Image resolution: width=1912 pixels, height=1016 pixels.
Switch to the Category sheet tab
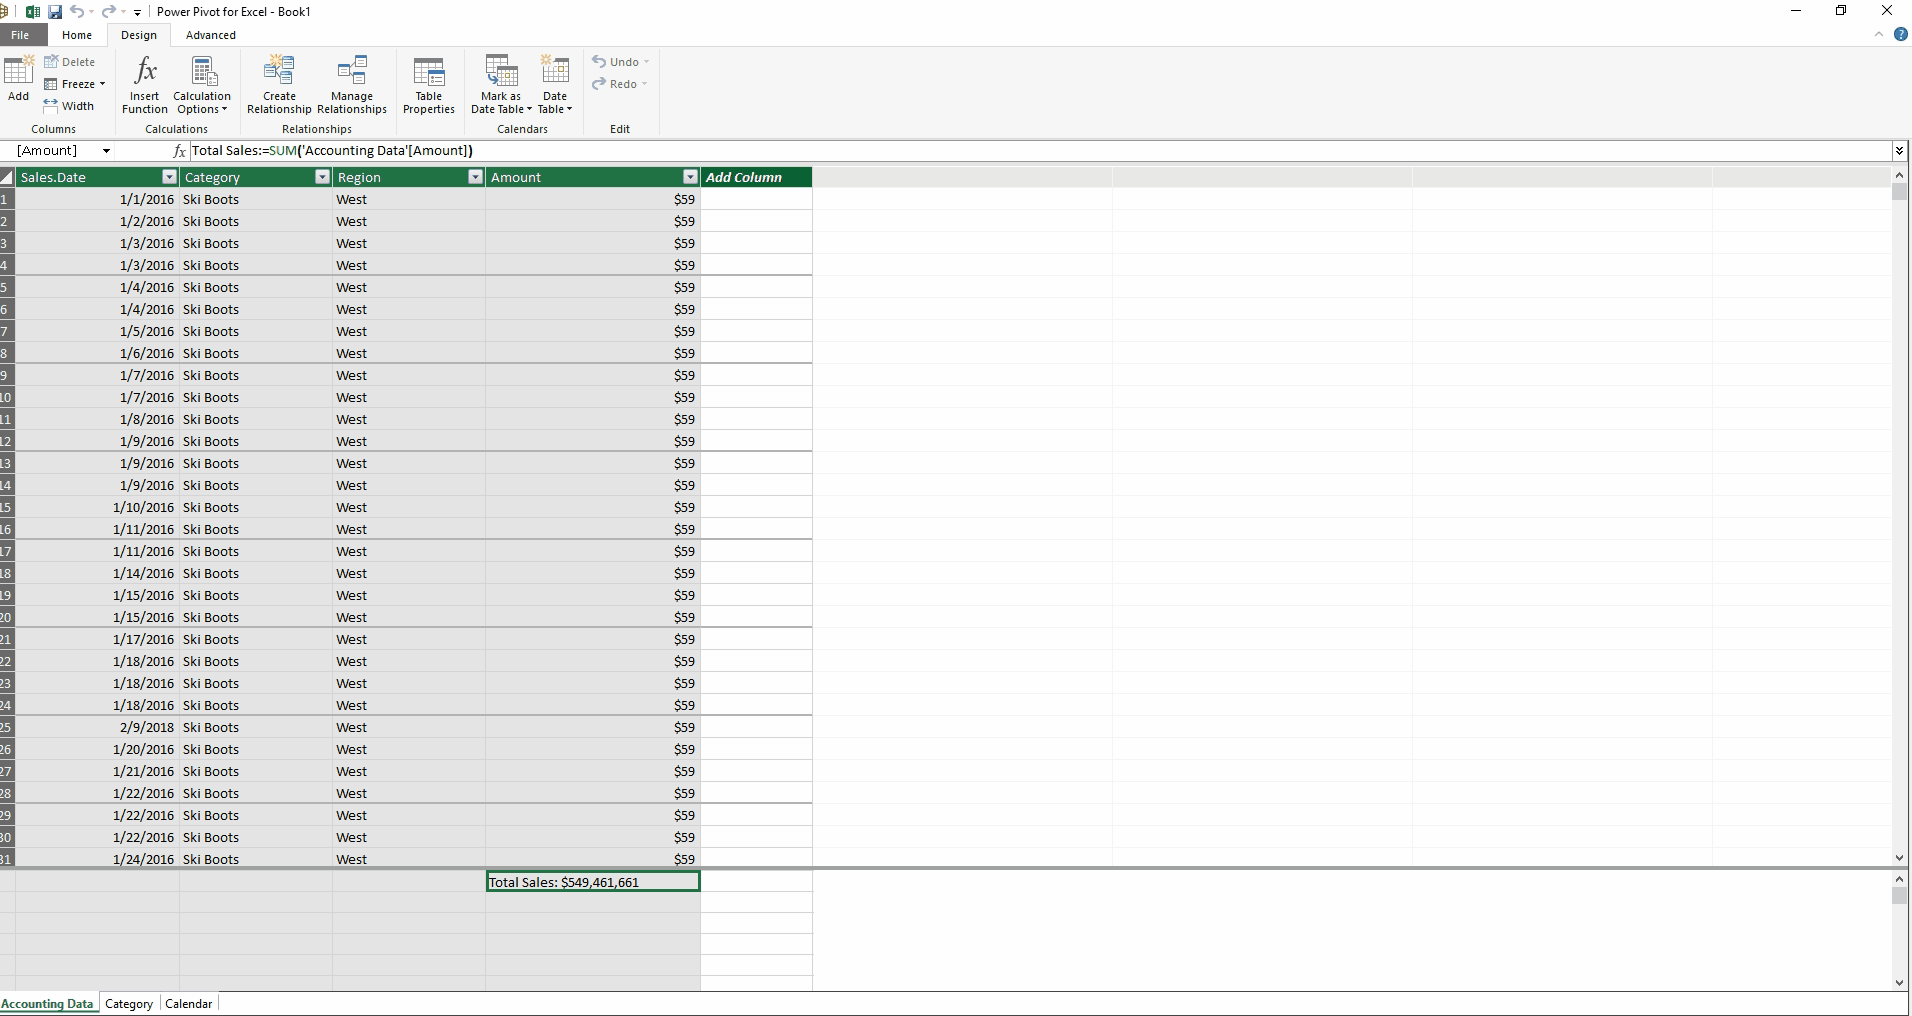click(x=129, y=1004)
